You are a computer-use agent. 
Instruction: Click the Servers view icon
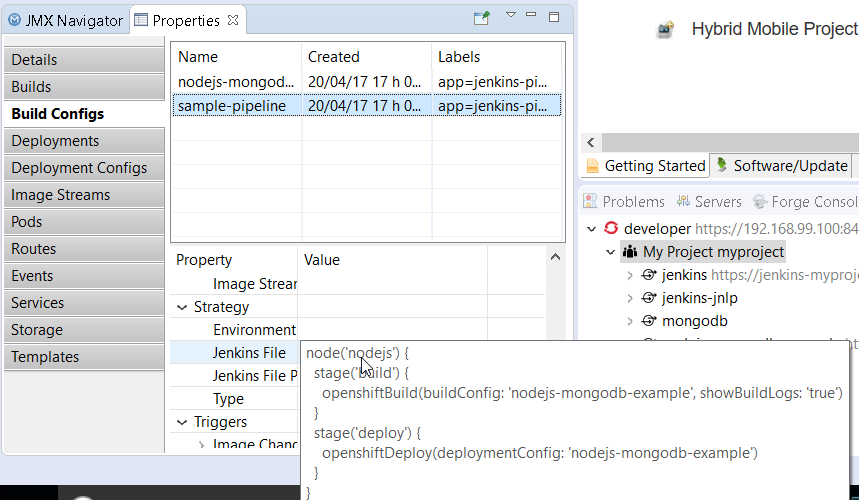coord(684,201)
